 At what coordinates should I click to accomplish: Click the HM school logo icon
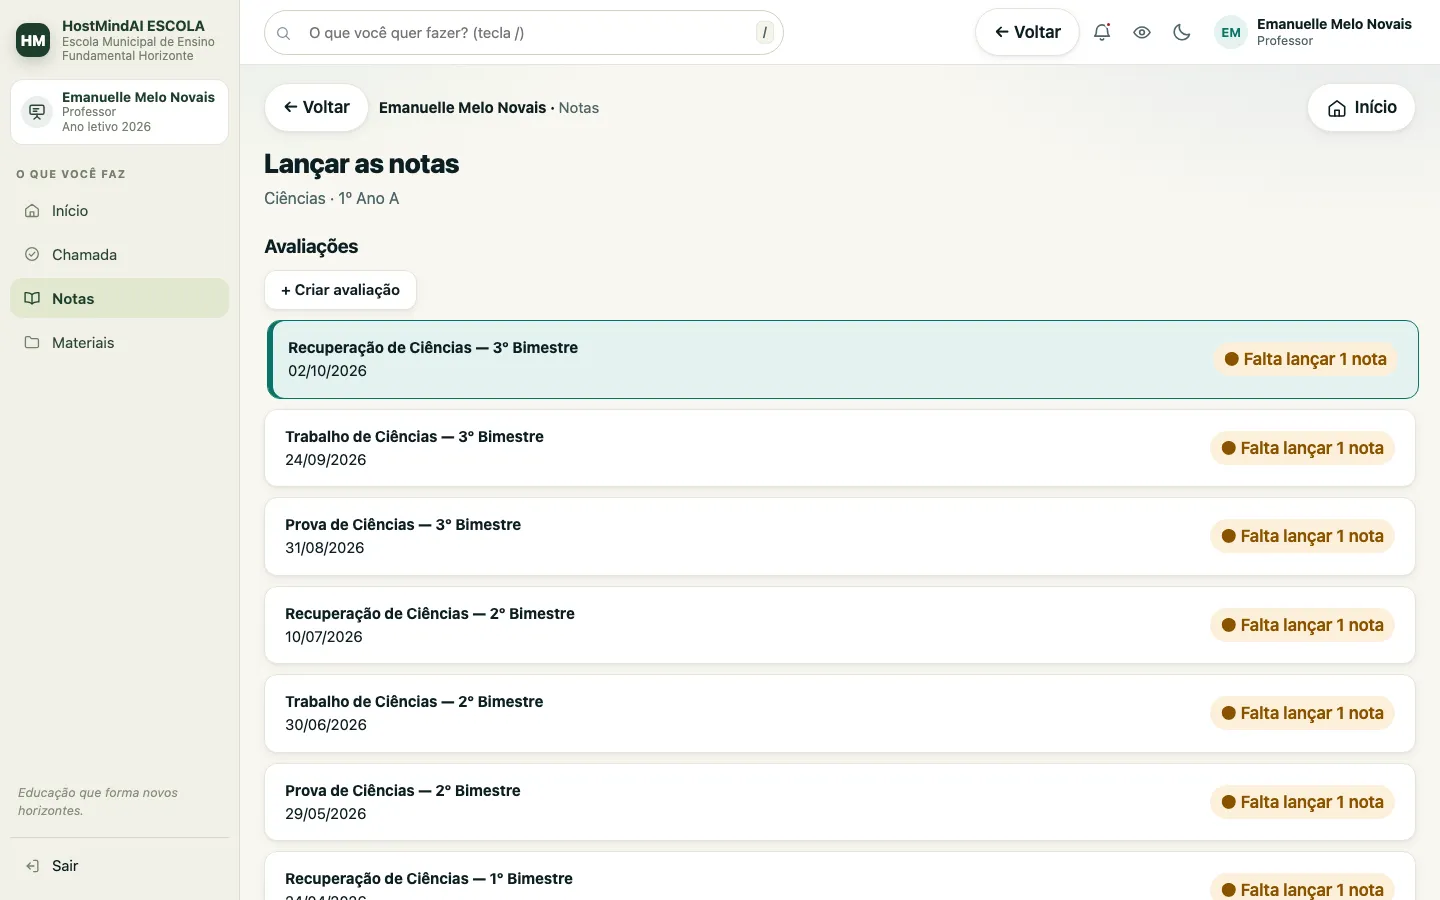[33, 40]
